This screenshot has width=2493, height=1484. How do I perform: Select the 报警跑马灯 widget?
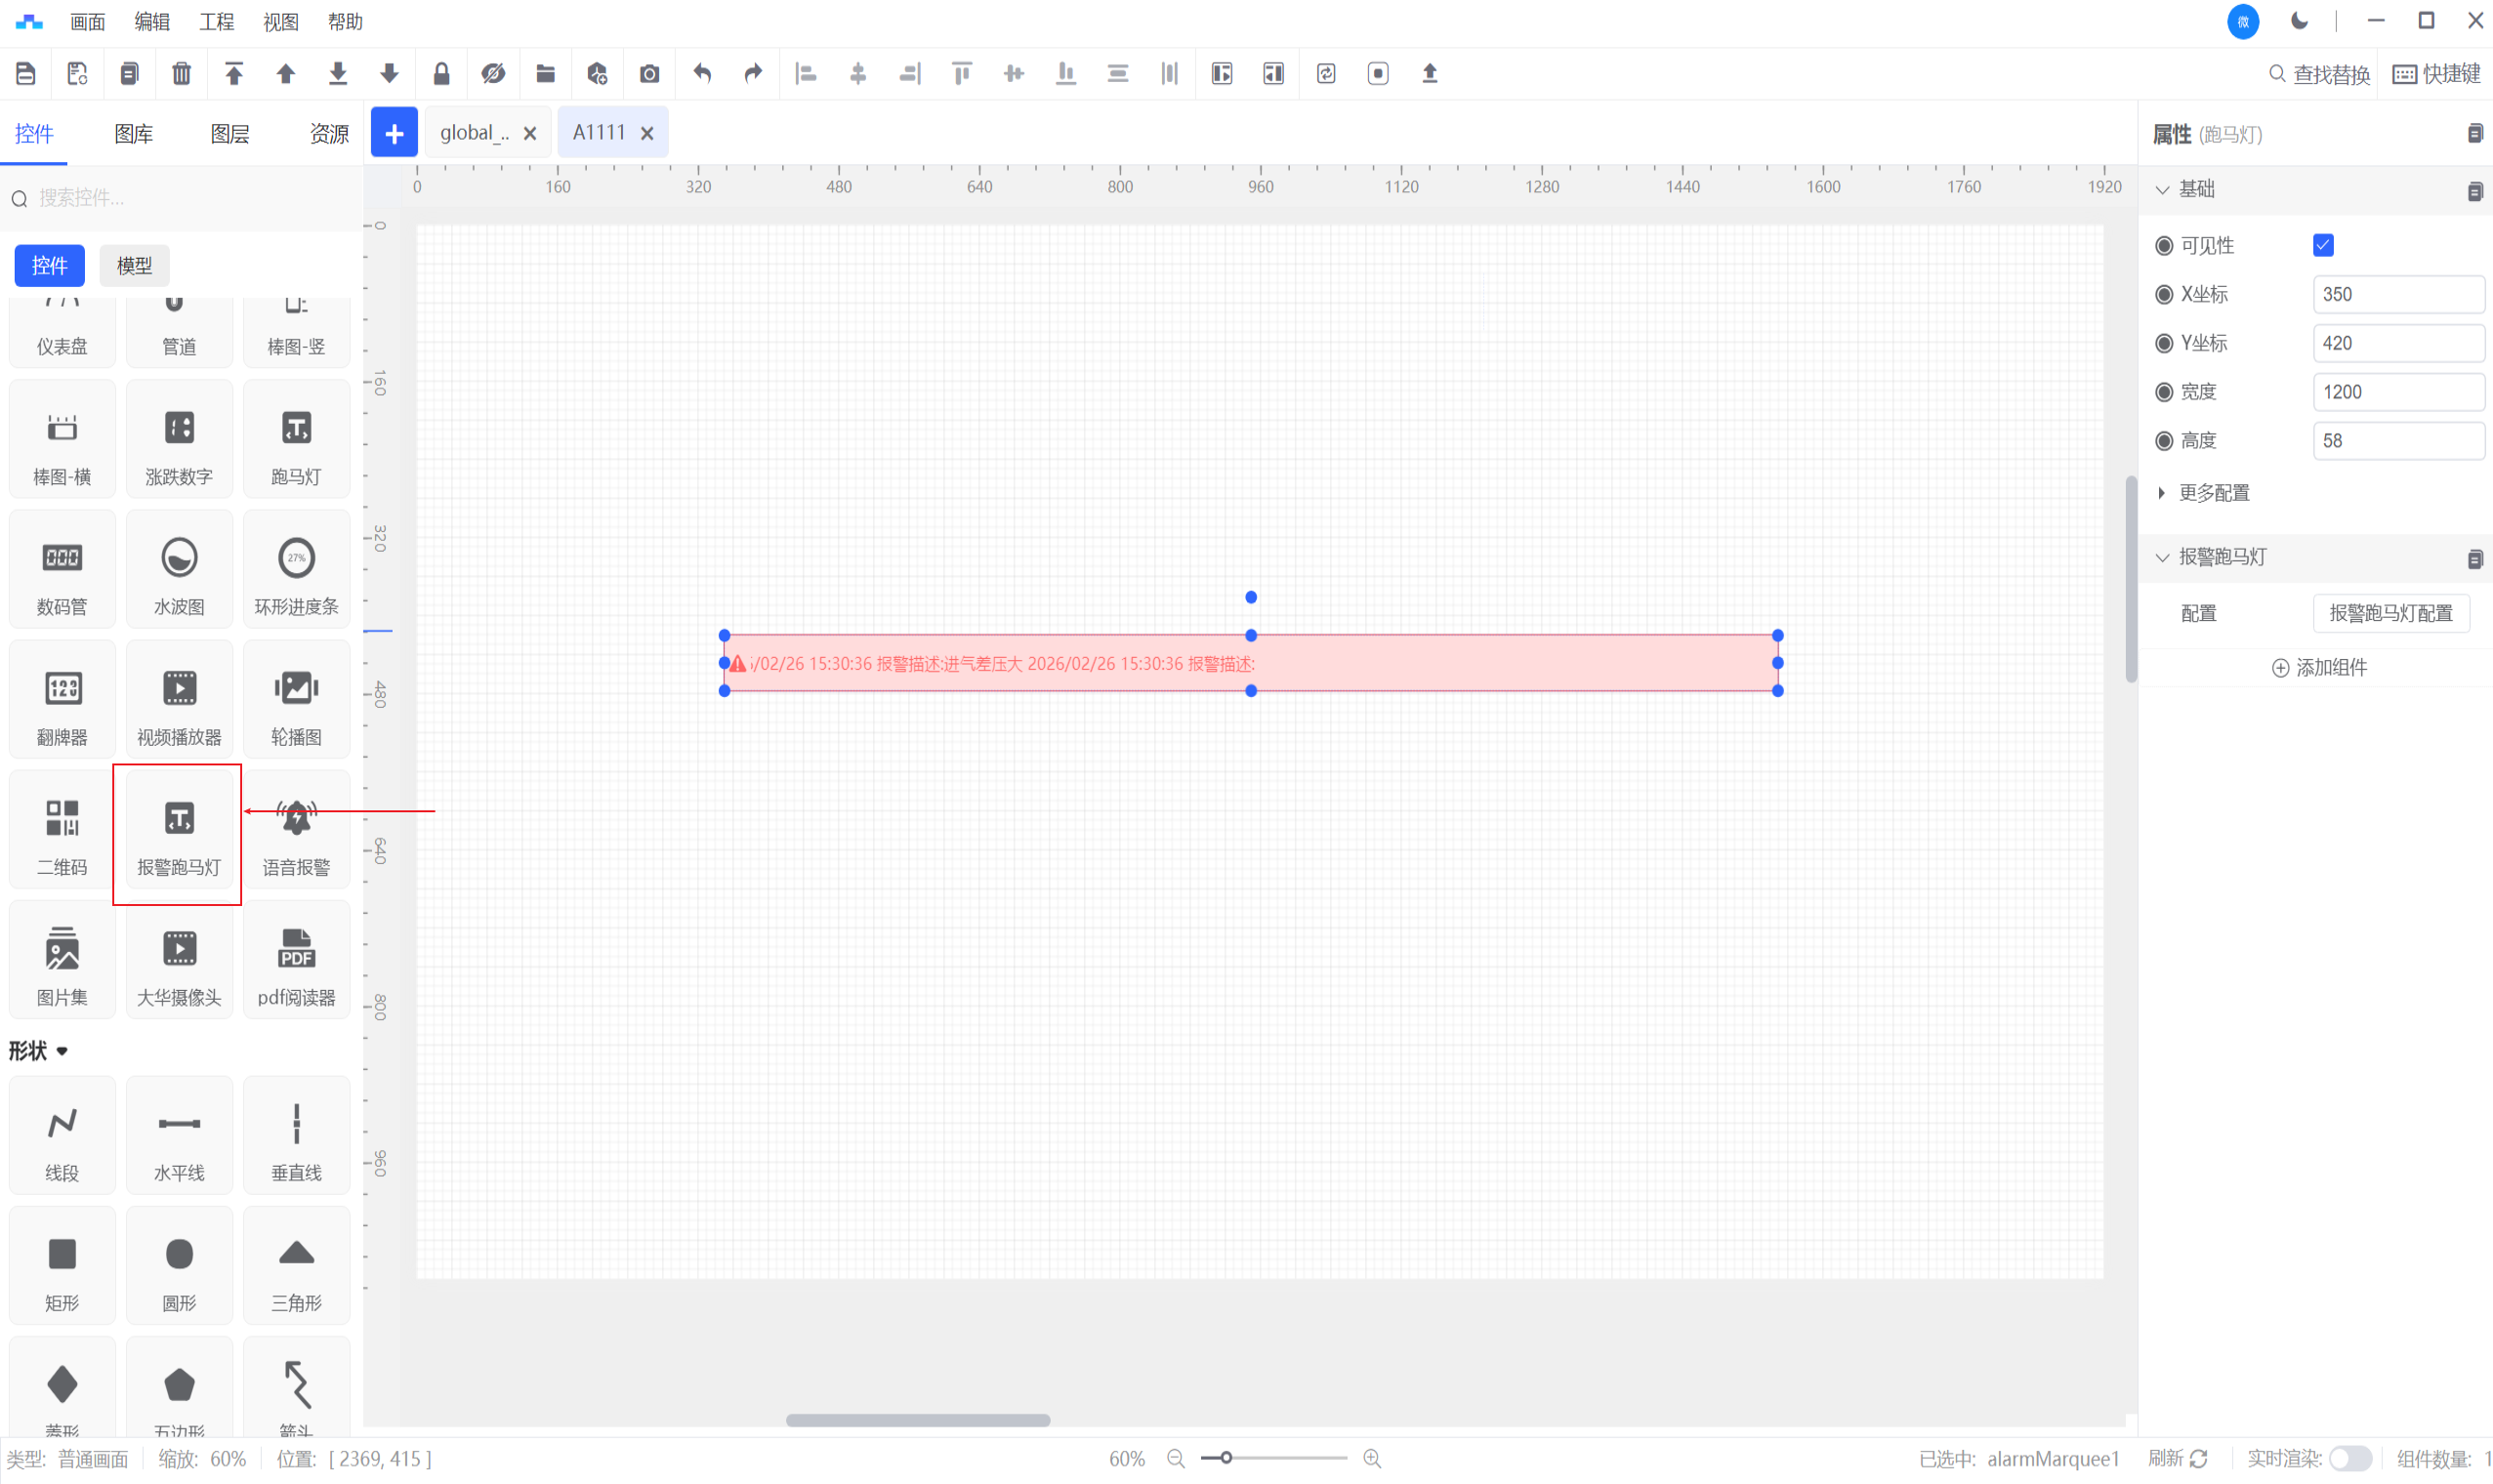coord(179,832)
